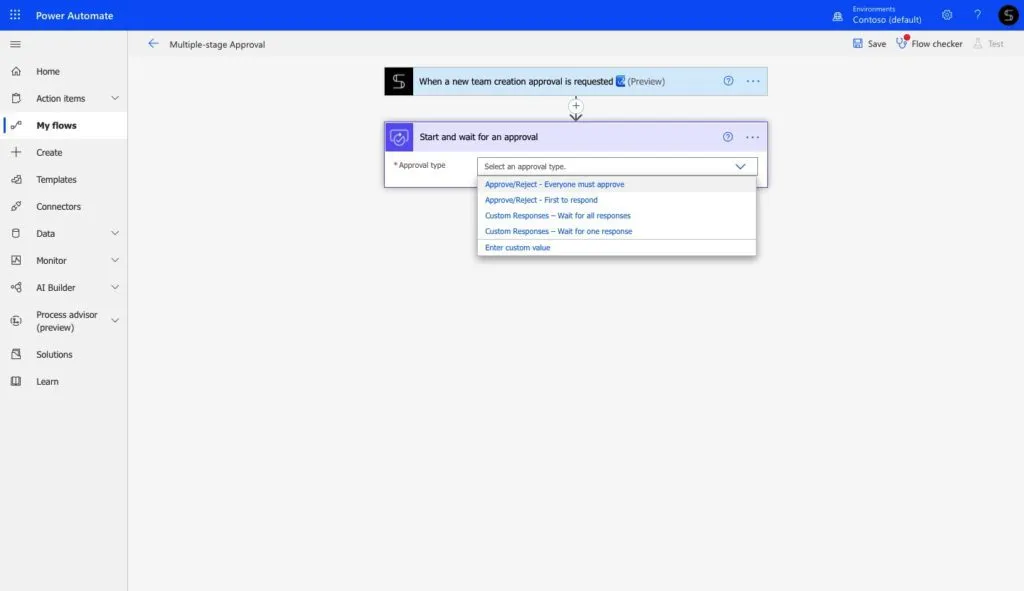Choose Approve/Reject - First to respond
1024x591 pixels.
616,200
